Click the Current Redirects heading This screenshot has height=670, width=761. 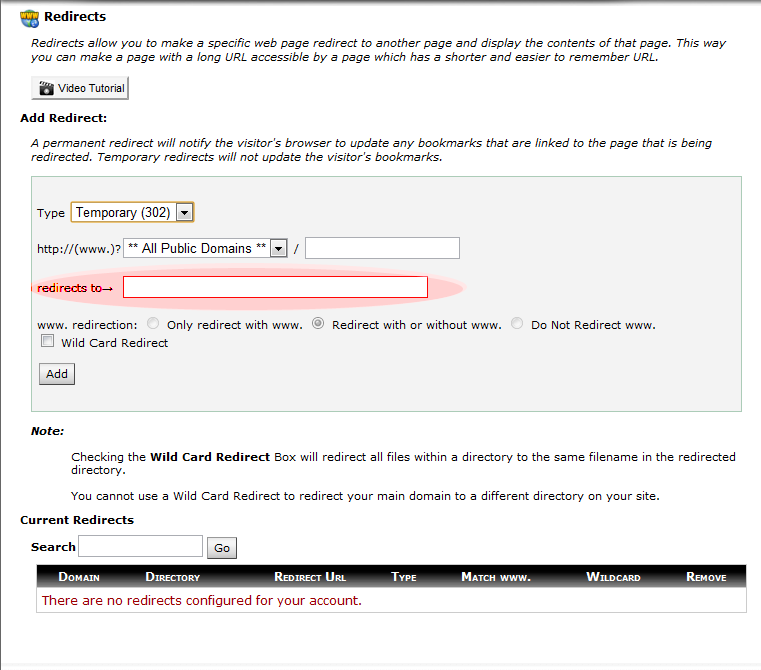point(77,520)
